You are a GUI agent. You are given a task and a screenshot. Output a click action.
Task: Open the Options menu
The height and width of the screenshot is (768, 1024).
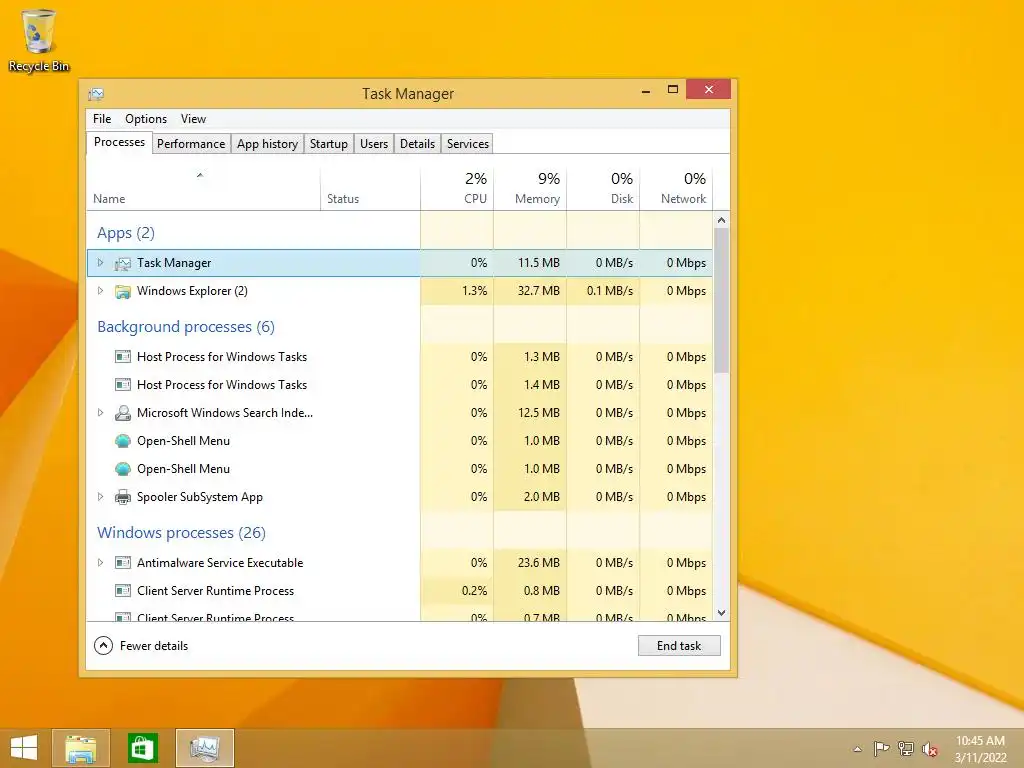[146, 119]
